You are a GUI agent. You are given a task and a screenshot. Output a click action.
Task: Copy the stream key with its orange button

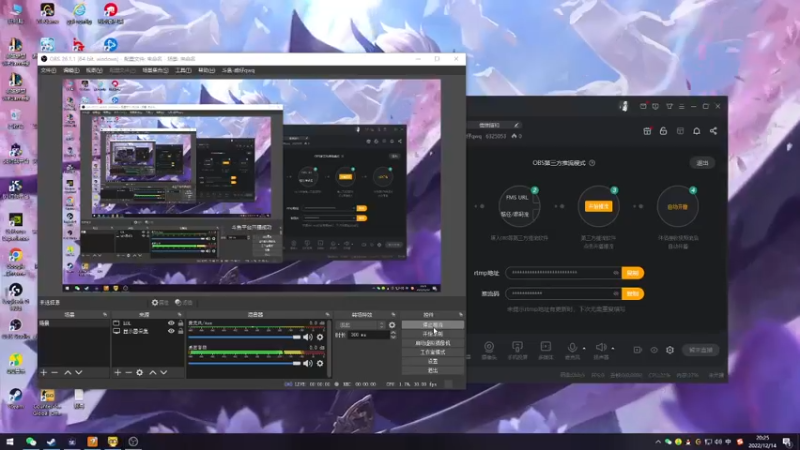pos(633,294)
